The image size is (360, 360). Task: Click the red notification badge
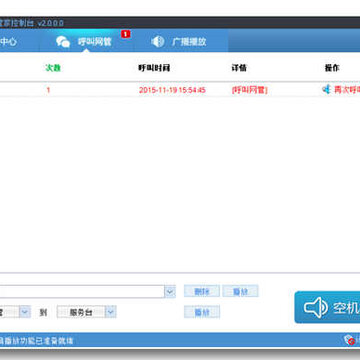pyautogui.click(x=126, y=34)
